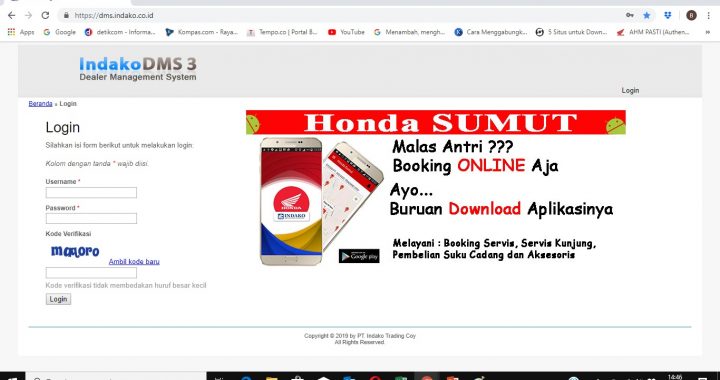Open the Apps bookmarks shortcut
Screen dimensions: 720x380
[21, 32]
